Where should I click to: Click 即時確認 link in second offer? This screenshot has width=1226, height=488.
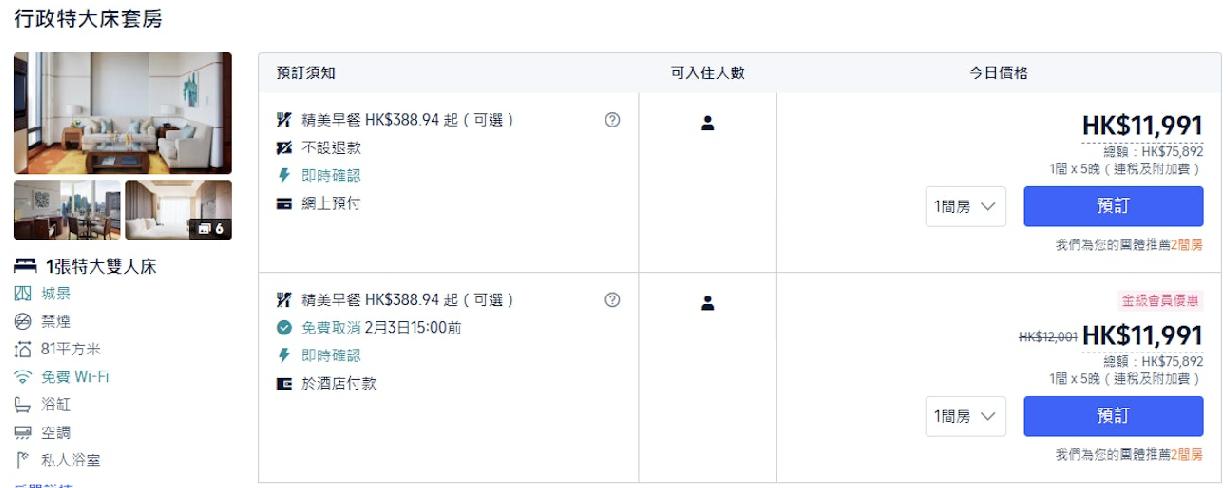(x=331, y=355)
